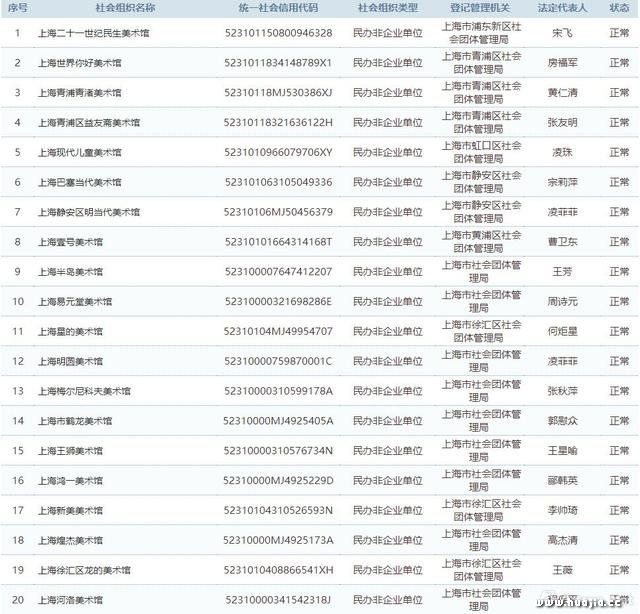Viewport: 640px width, 614px height.
Task: Click legal representative 宋飞
Action: 563,33
